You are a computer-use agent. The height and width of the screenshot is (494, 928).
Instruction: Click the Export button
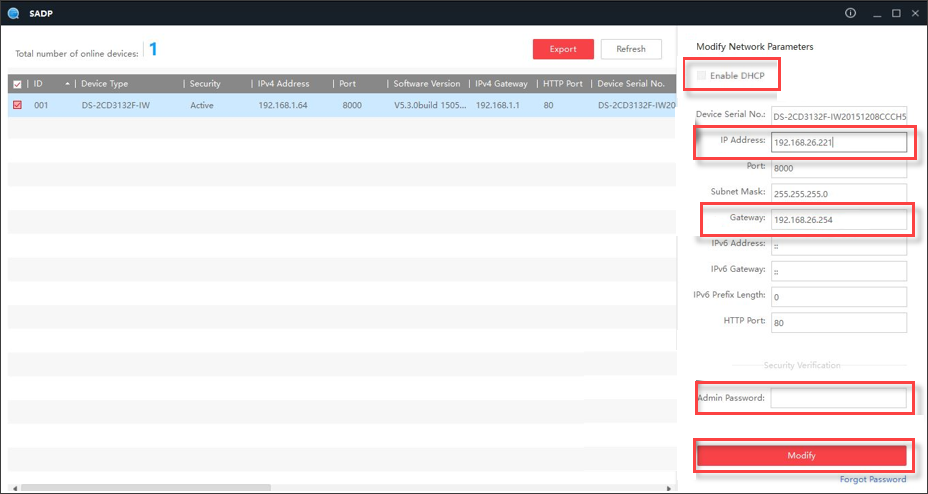click(563, 49)
